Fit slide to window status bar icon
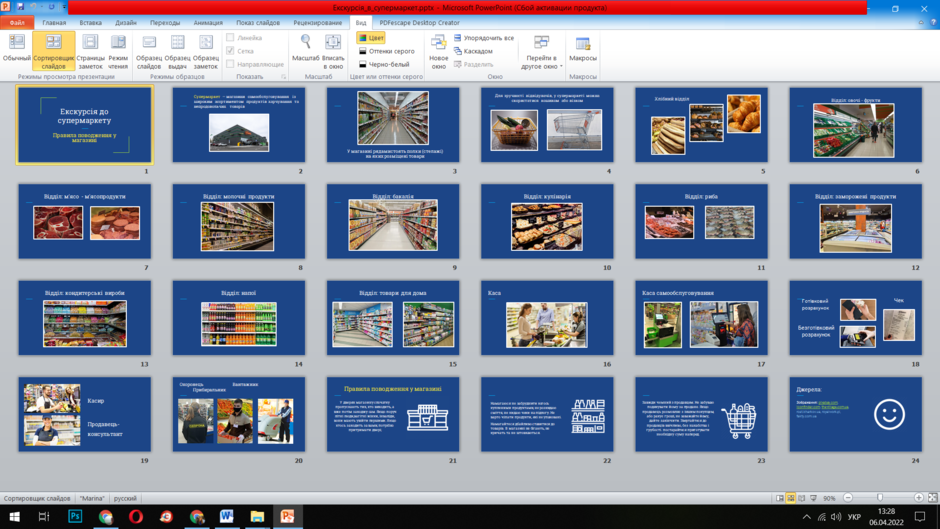The height and width of the screenshot is (529, 940). click(933, 498)
